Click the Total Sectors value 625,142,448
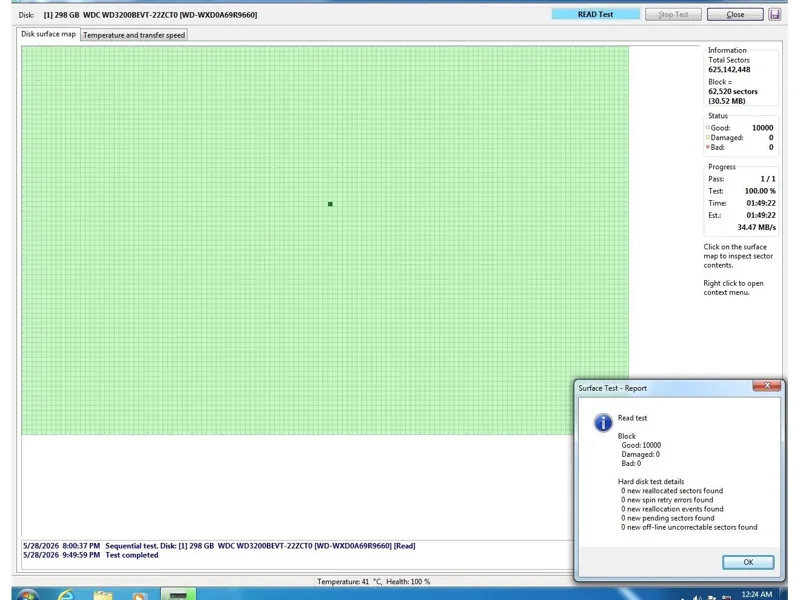 coord(729,69)
